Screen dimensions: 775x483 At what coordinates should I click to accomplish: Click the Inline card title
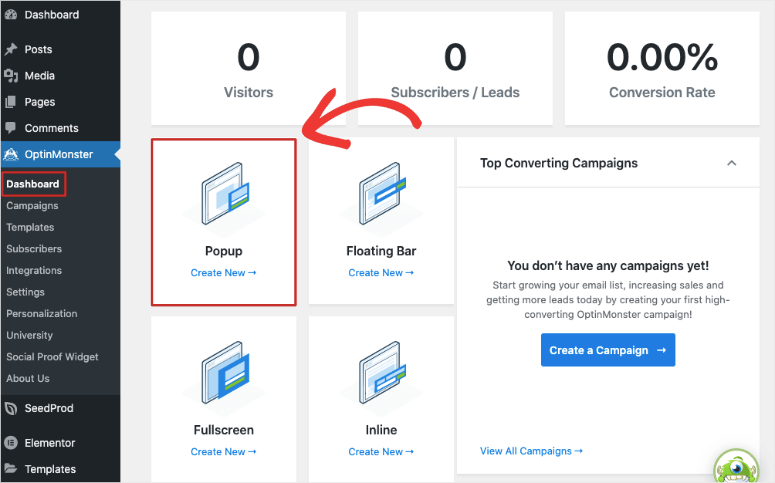pos(381,430)
